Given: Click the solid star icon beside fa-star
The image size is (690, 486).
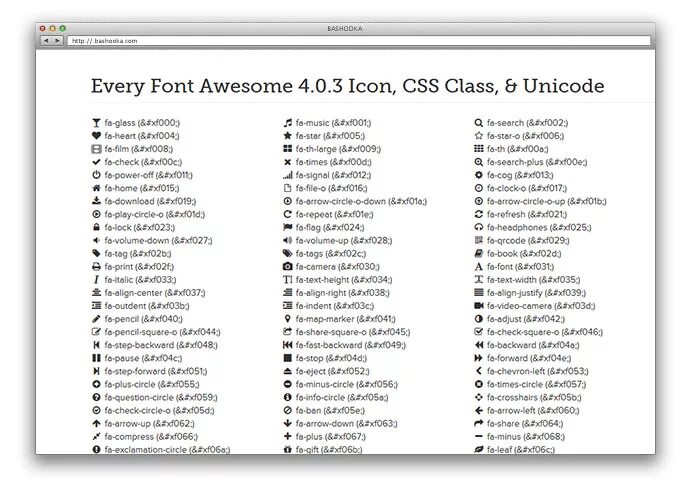Looking at the screenshot, I should click(287, 136).
